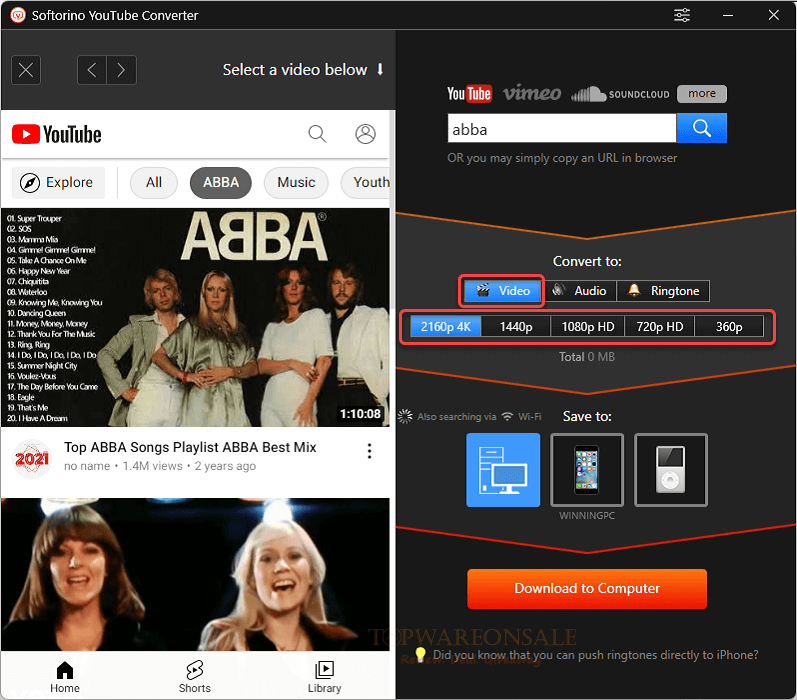Select the All filter chip

click(154, 182)
